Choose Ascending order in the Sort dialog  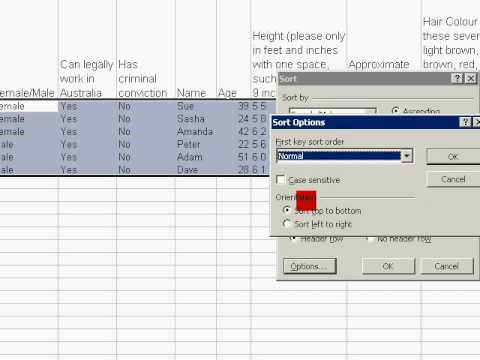coord(395,110)
